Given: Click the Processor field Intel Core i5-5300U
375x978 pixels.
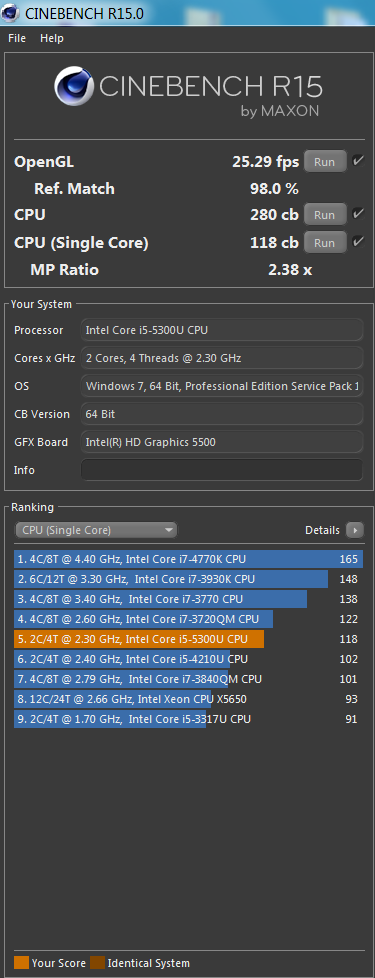Looking at the screenshot, I should [x=222, y=329].
